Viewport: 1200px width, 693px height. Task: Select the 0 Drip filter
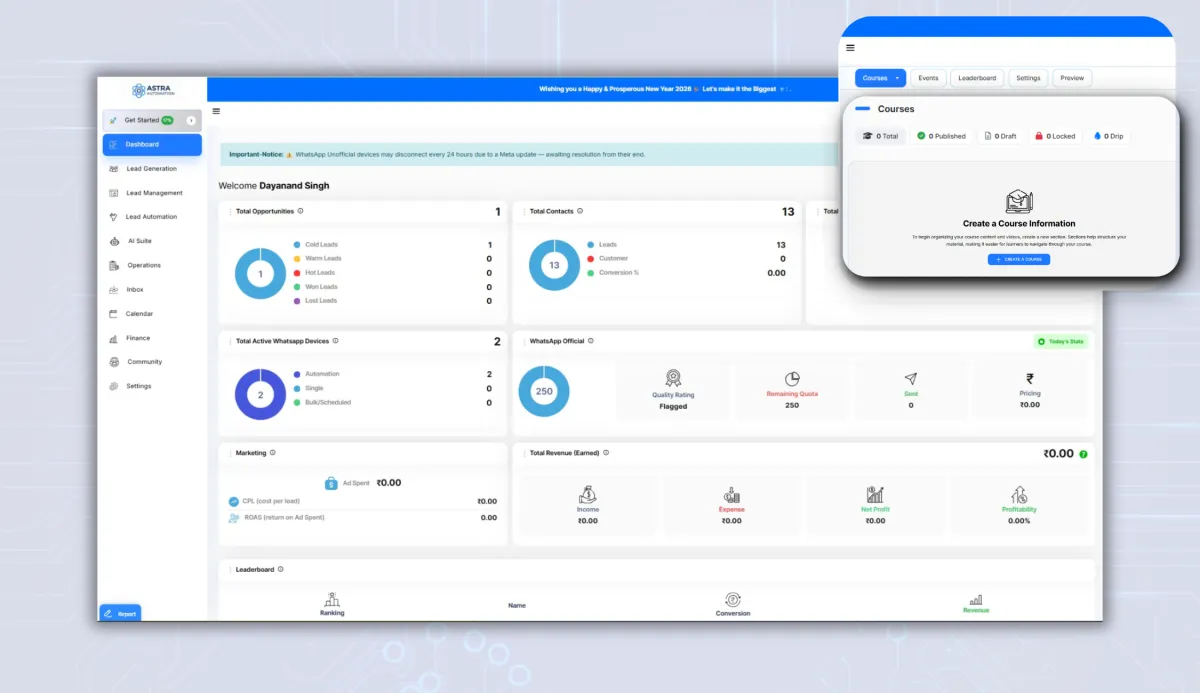click(x=1108, y=136)
